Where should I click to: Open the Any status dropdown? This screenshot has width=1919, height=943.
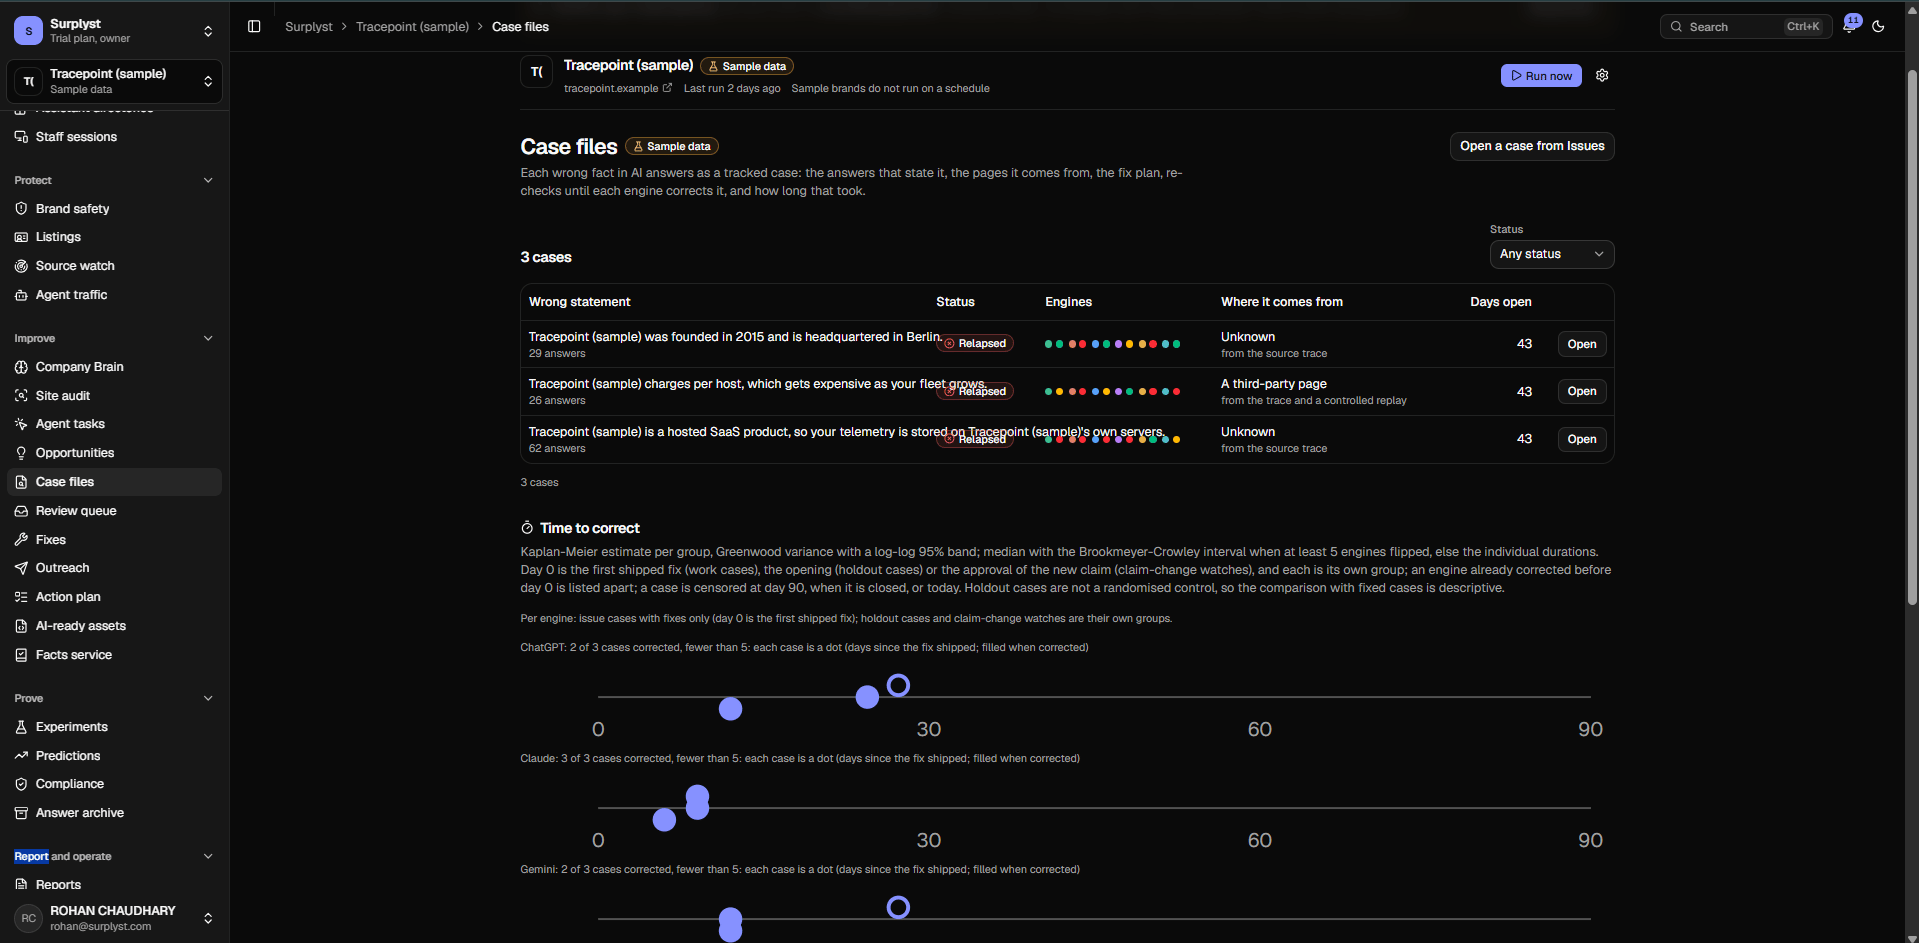[x=1551, y=254]
